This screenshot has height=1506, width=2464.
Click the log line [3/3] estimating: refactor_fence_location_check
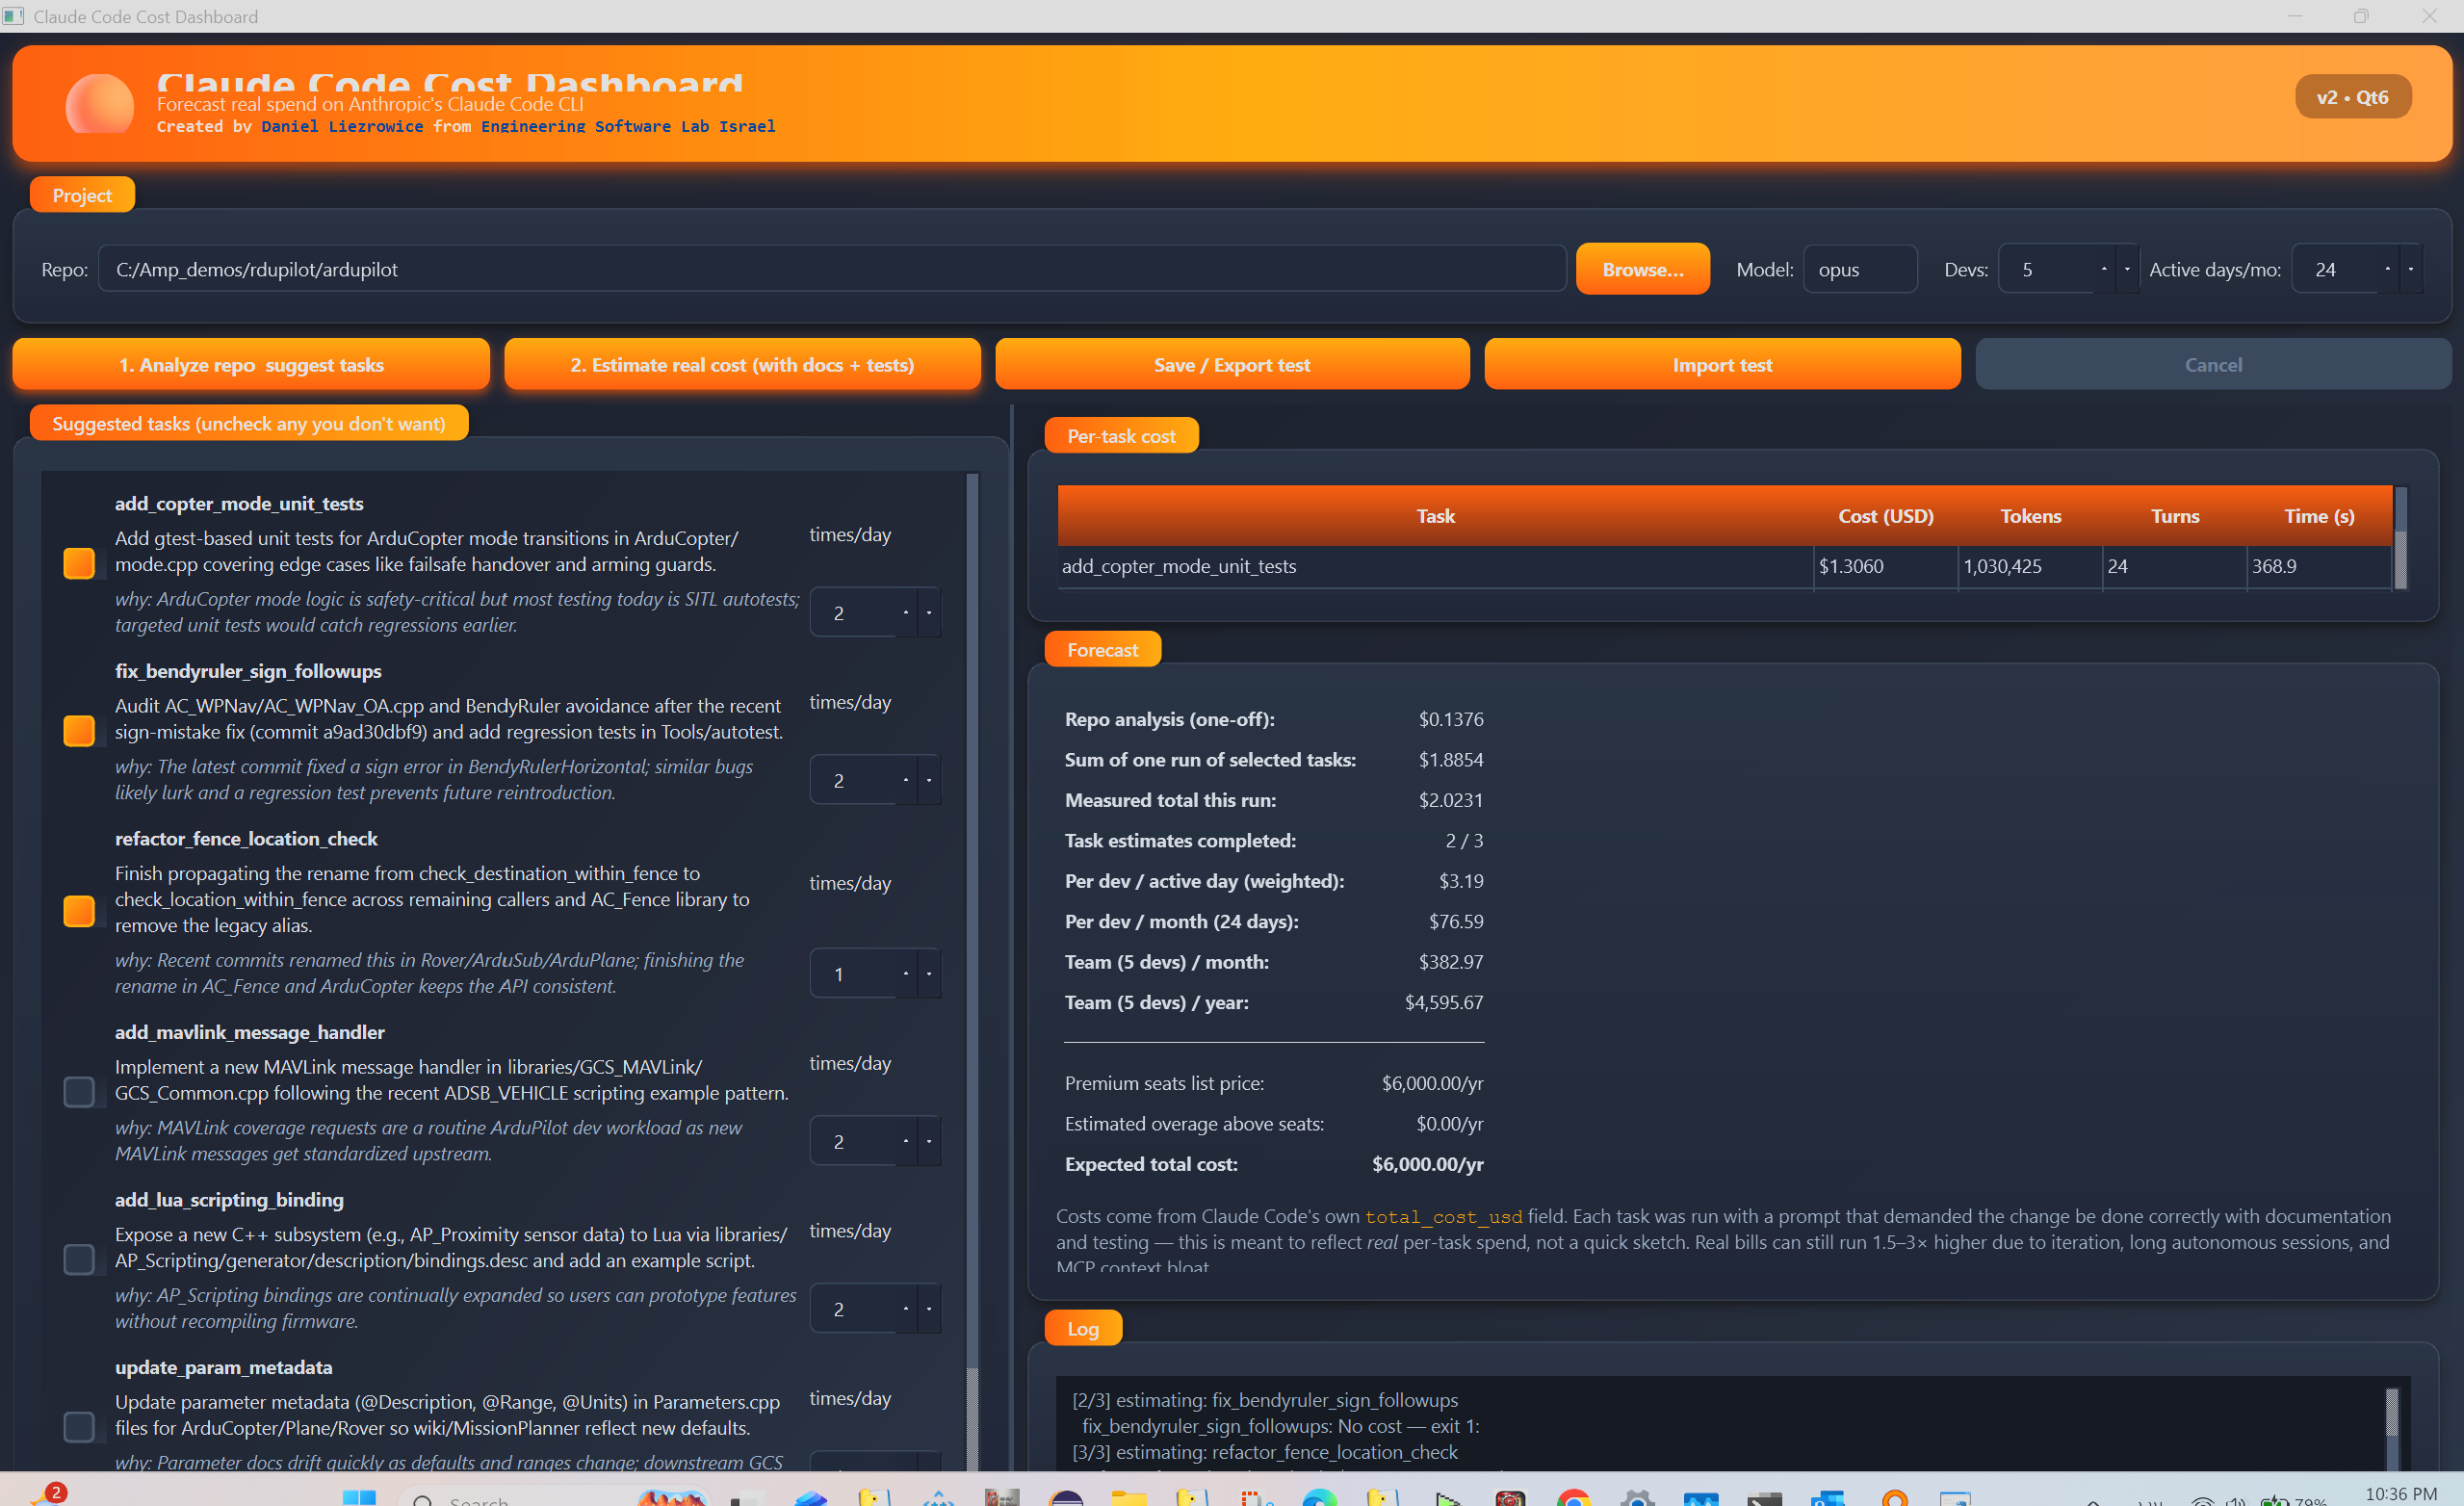[1265, 1452]
